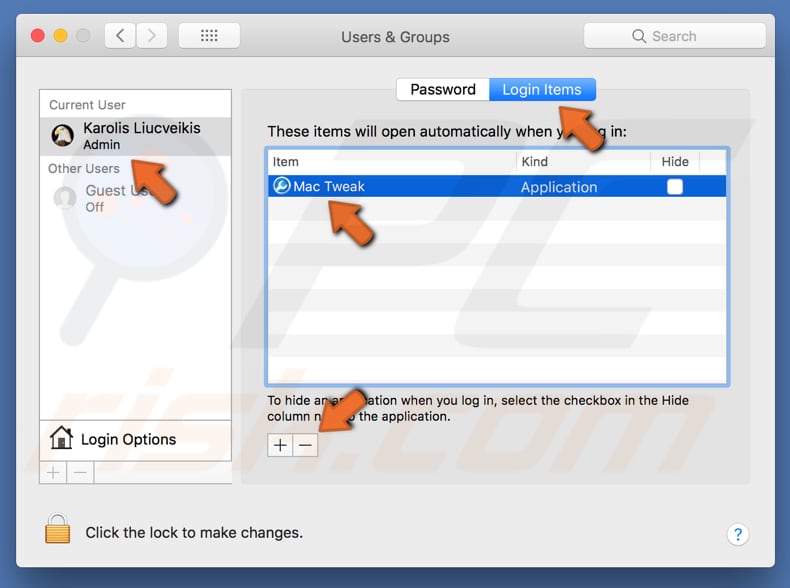
Task: Click the Mac Tweak application icon
Action: tap(282, 186)
